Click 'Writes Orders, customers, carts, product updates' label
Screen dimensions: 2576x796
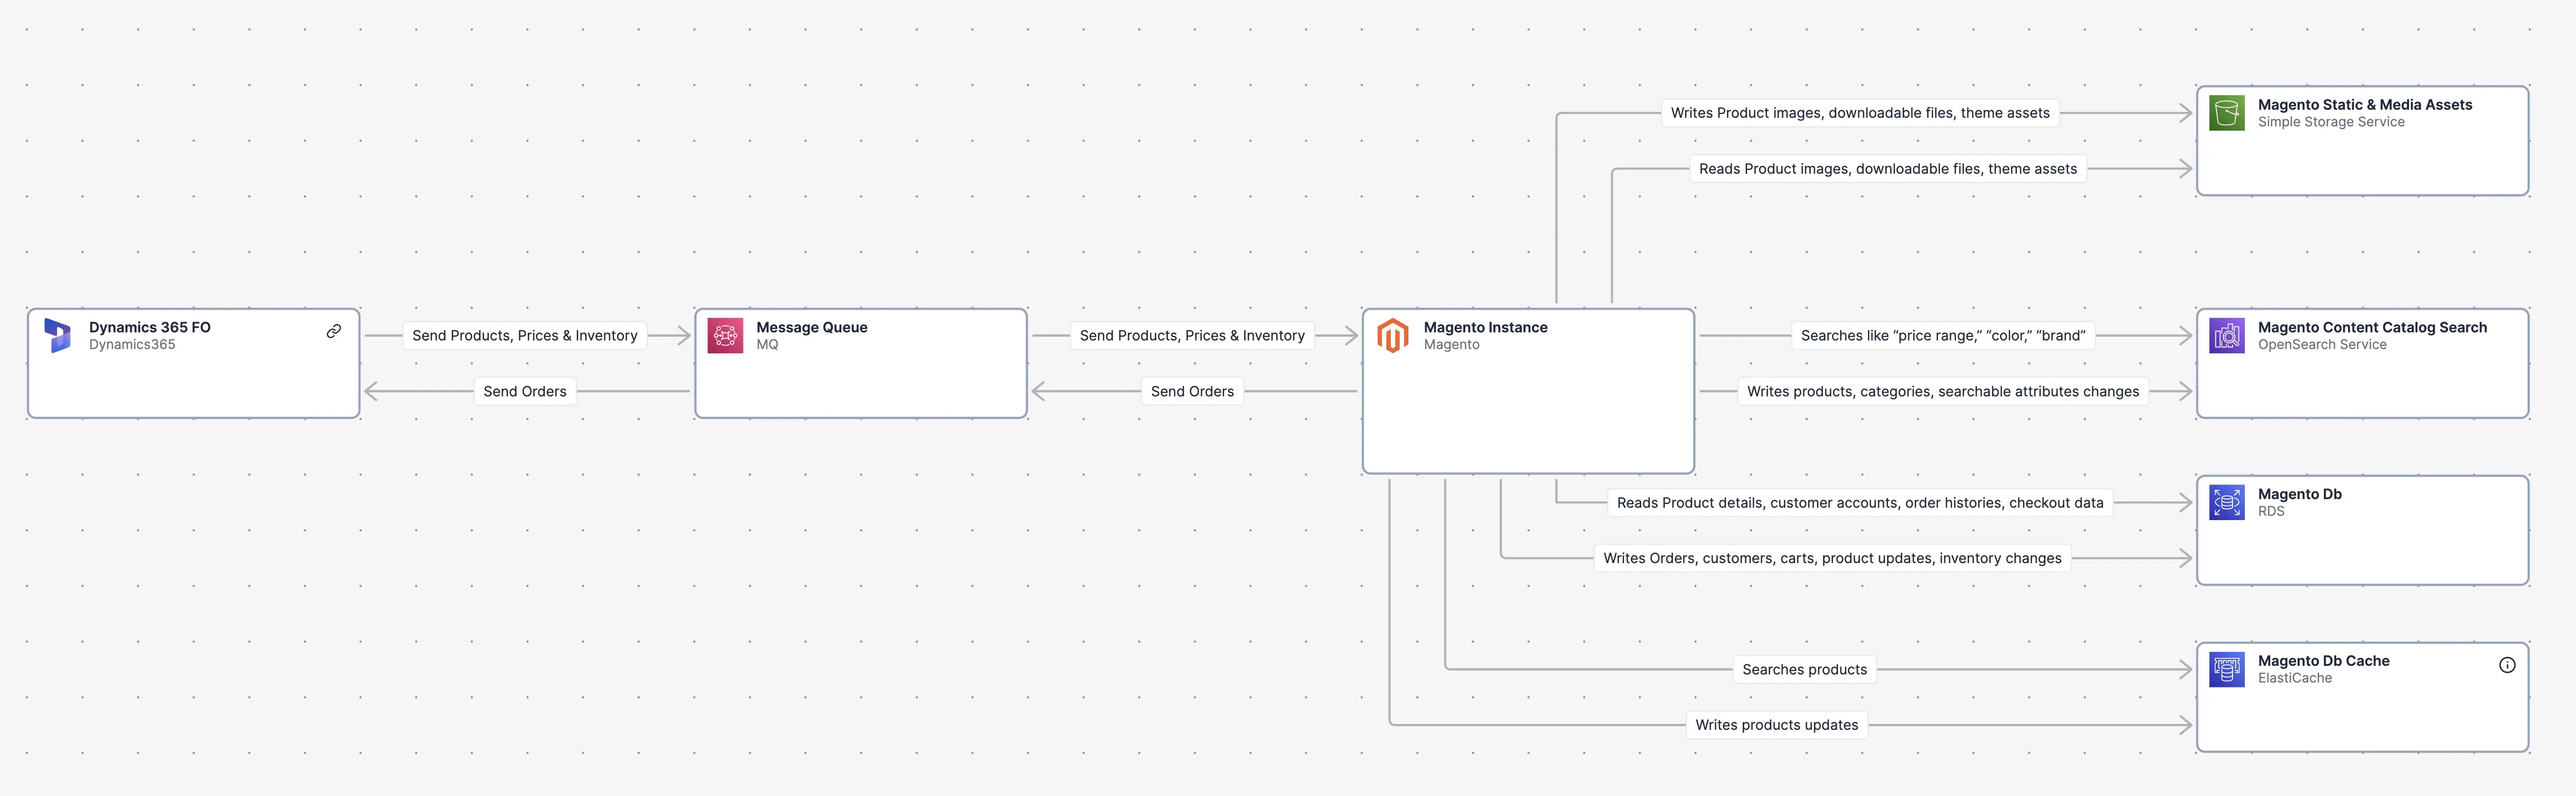(1832, 557)
